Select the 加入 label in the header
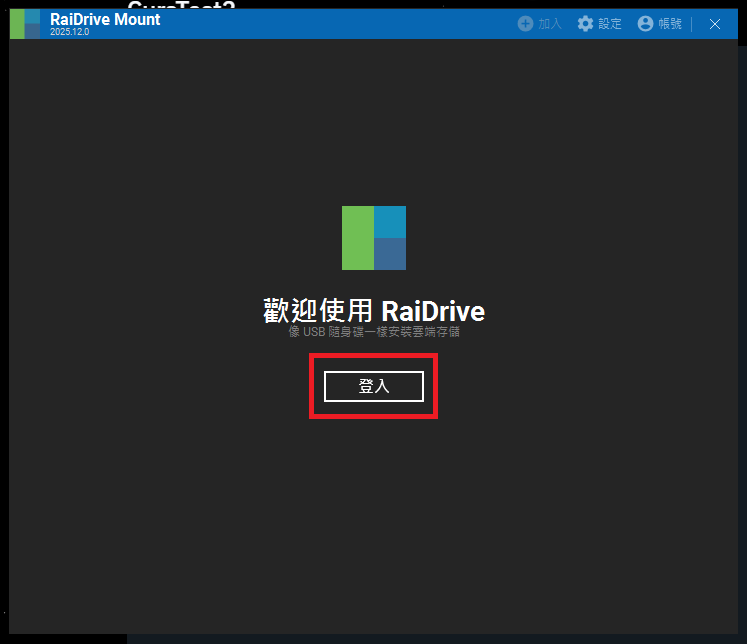The image size is (747, 644). [550, 24]
